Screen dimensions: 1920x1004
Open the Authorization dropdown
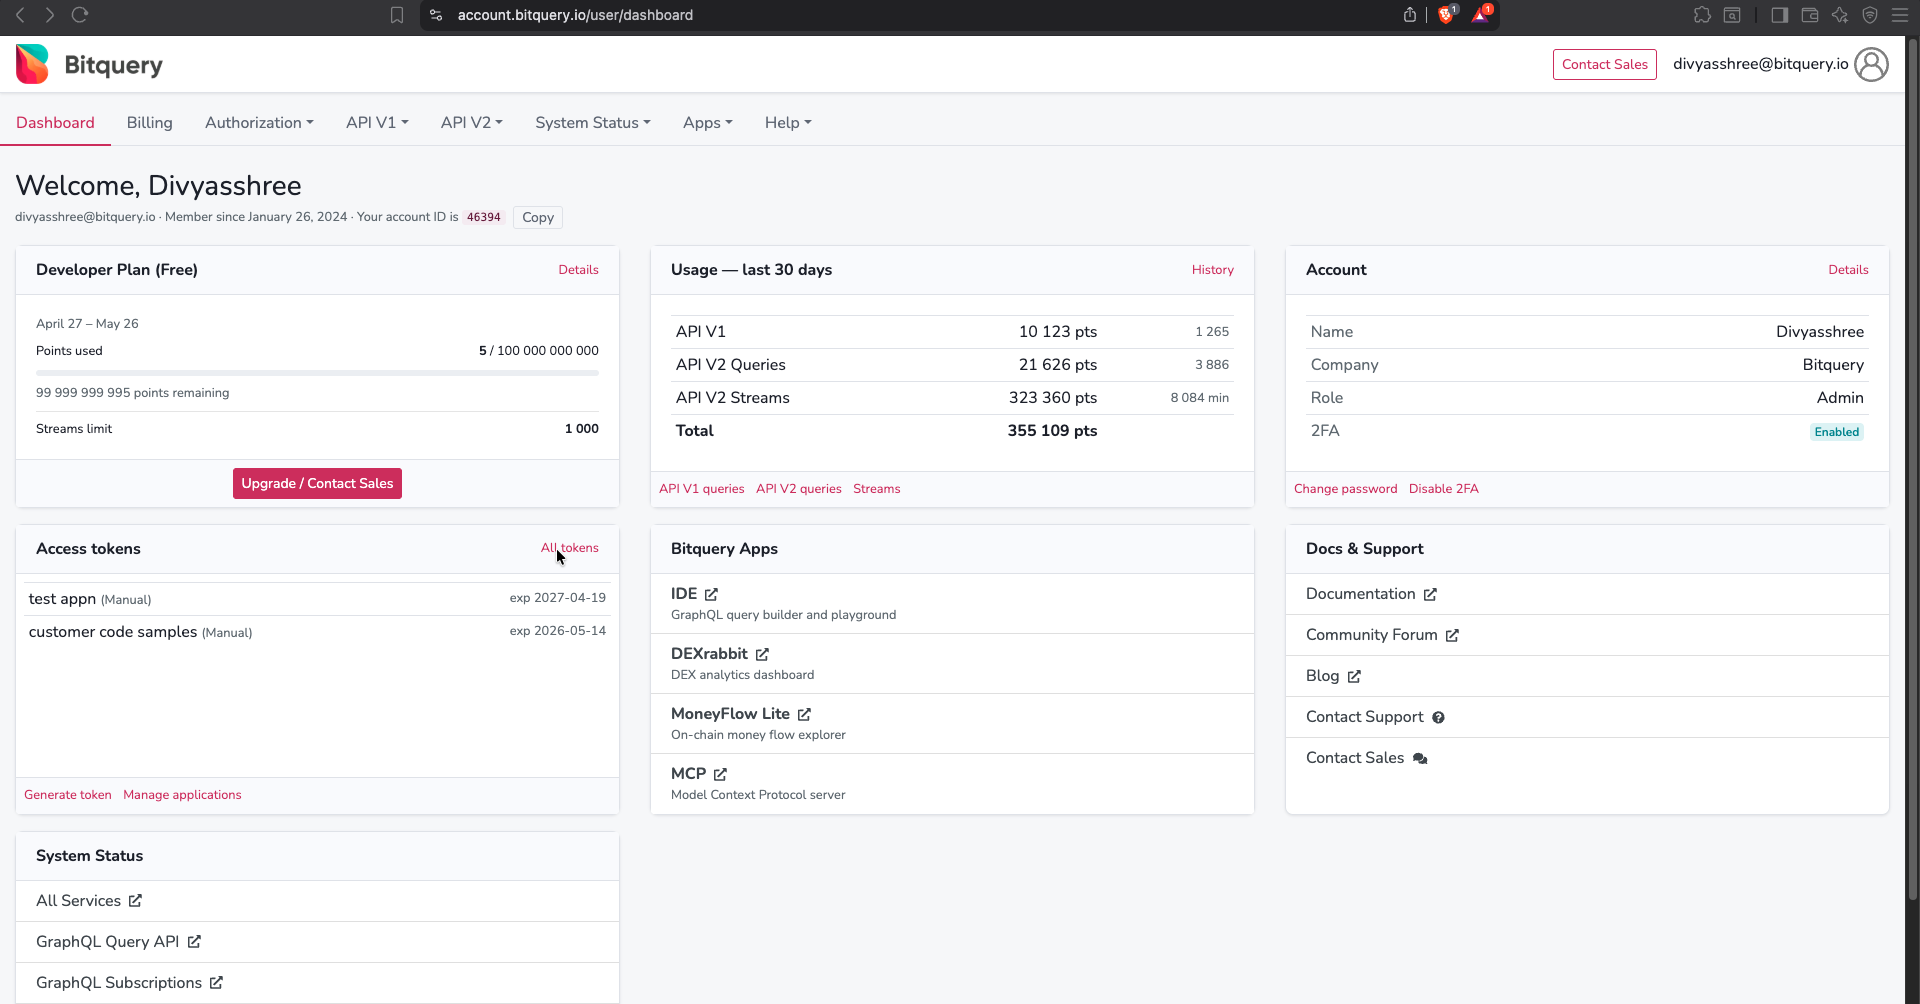point(258,122)
